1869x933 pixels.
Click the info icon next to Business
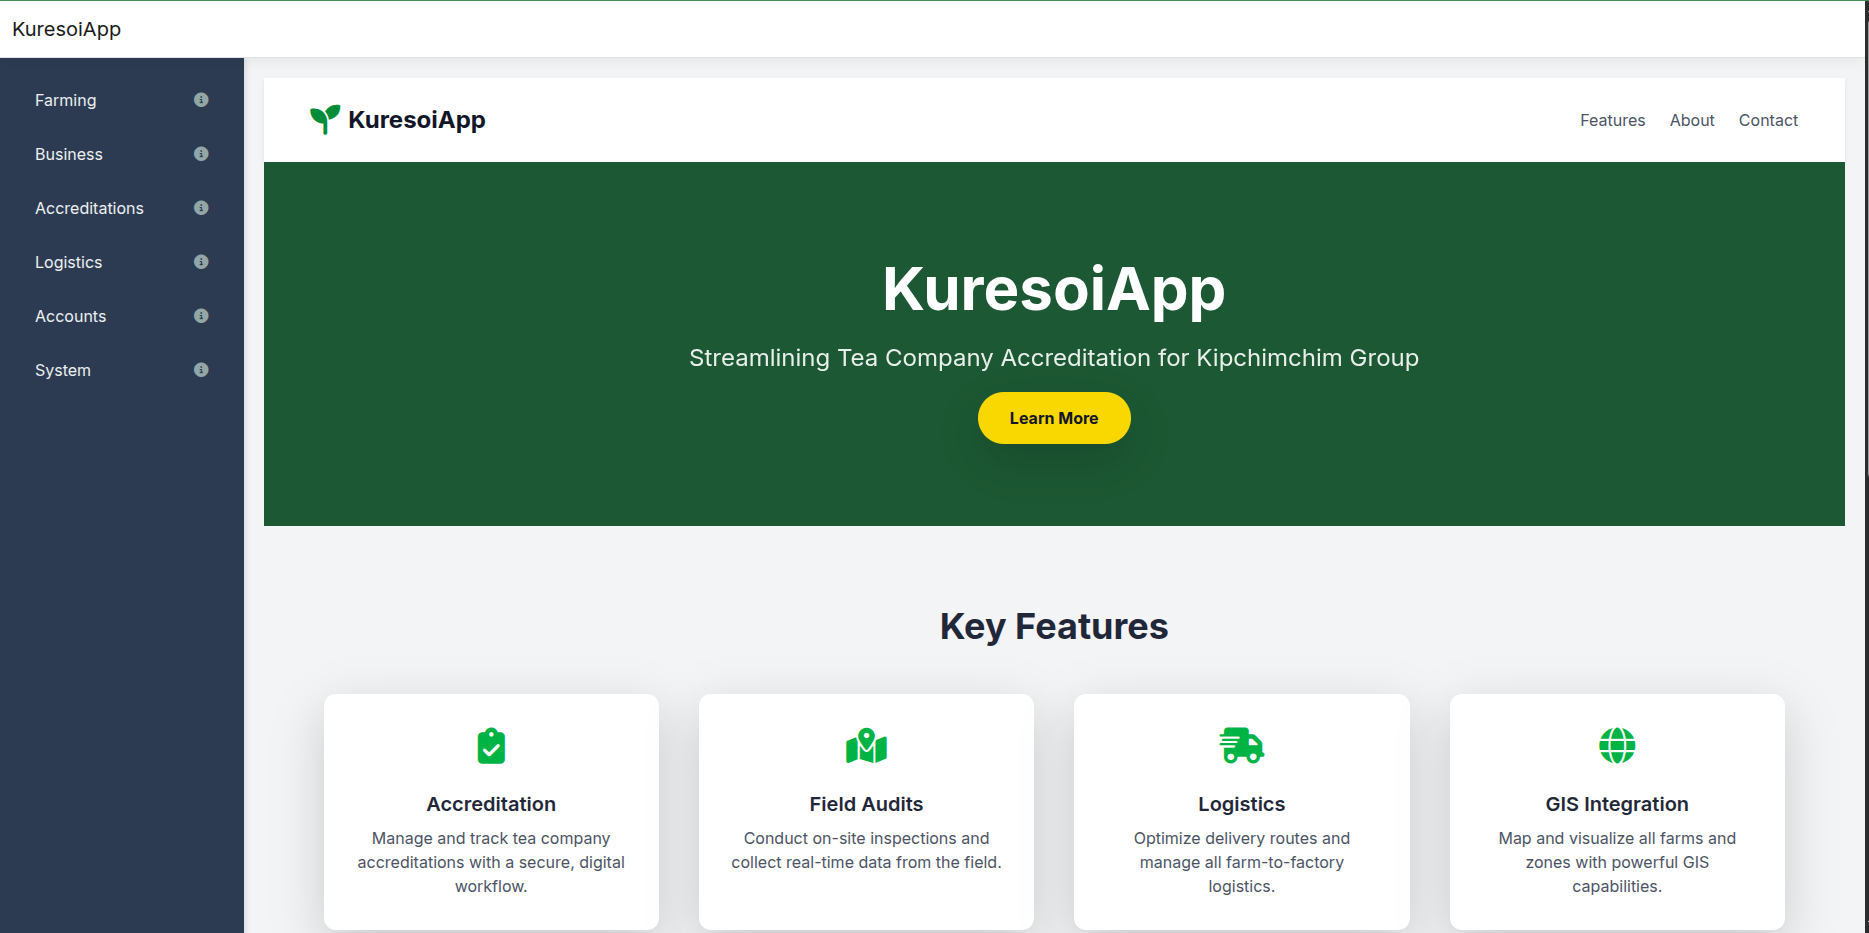tap(201, 154)
